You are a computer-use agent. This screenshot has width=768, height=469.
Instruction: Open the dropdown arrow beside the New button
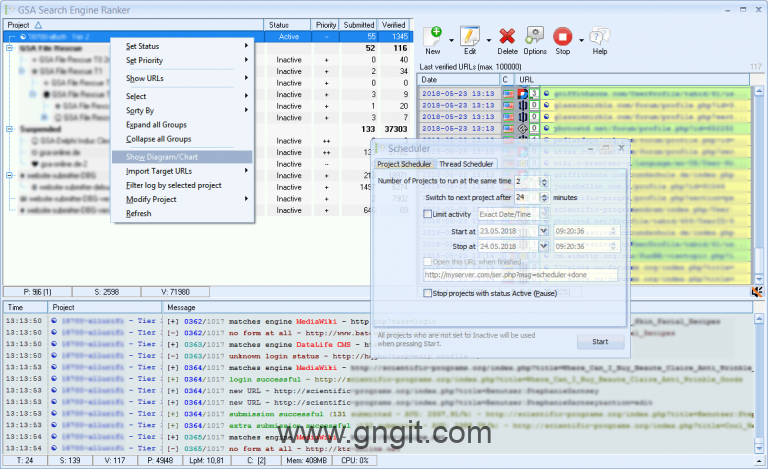[452, 42]
